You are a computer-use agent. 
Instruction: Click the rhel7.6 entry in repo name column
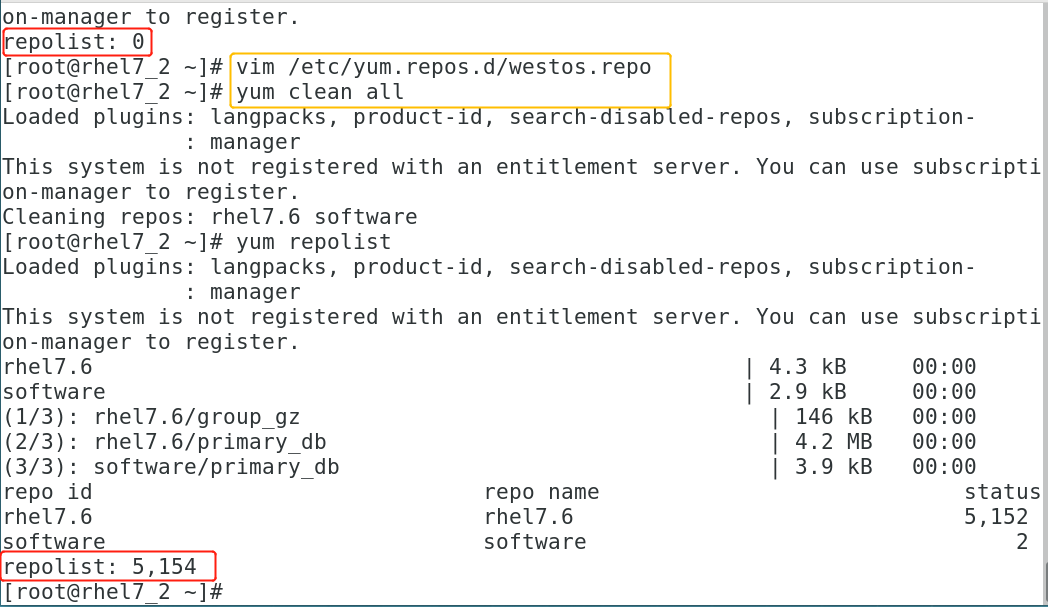click(528, 516)
